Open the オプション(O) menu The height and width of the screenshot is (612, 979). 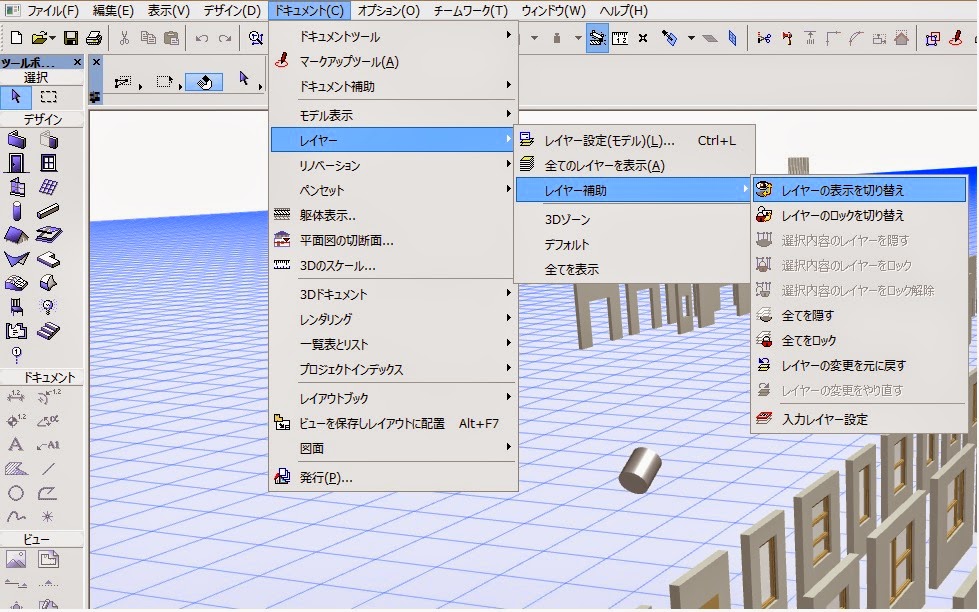[x=388, y=11]
